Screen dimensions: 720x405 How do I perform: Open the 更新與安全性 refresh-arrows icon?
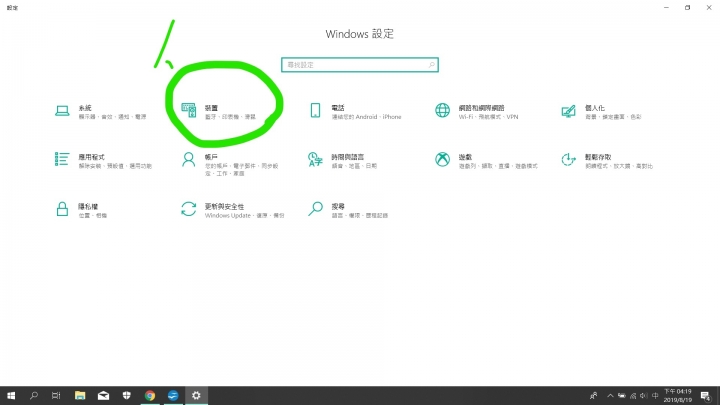[189, 209]
